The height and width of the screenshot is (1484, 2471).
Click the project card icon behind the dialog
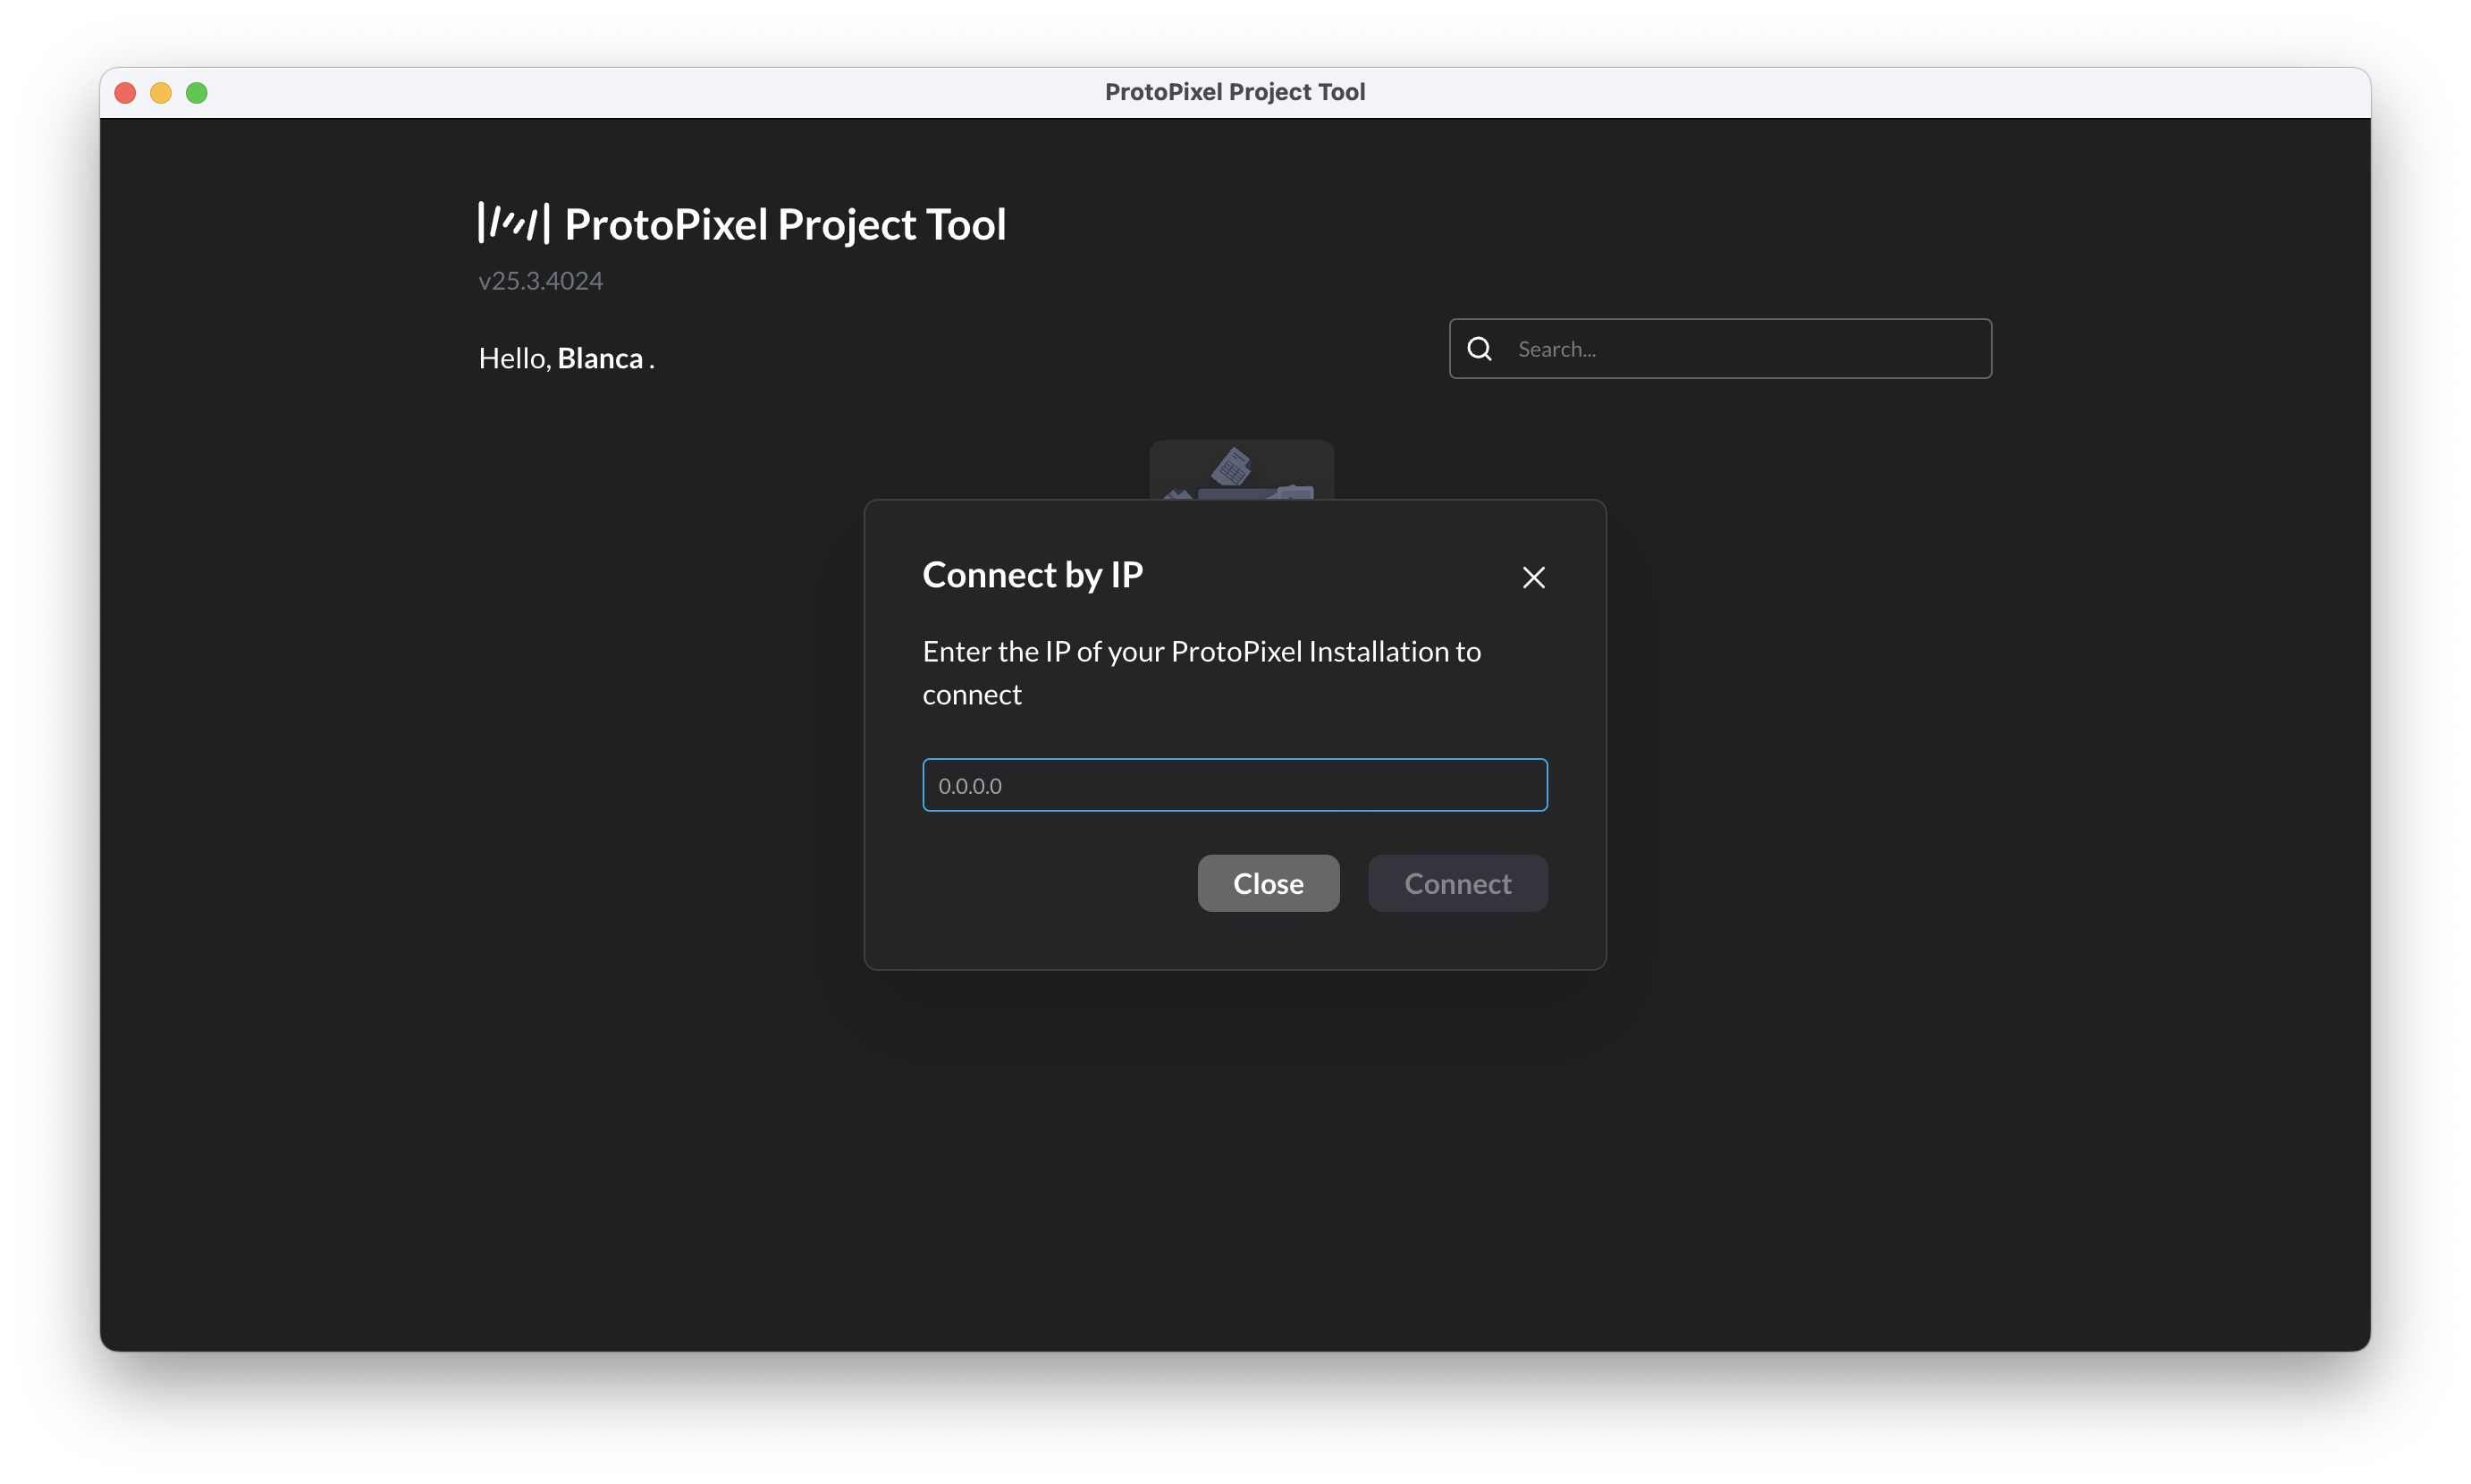point(1240,470)
